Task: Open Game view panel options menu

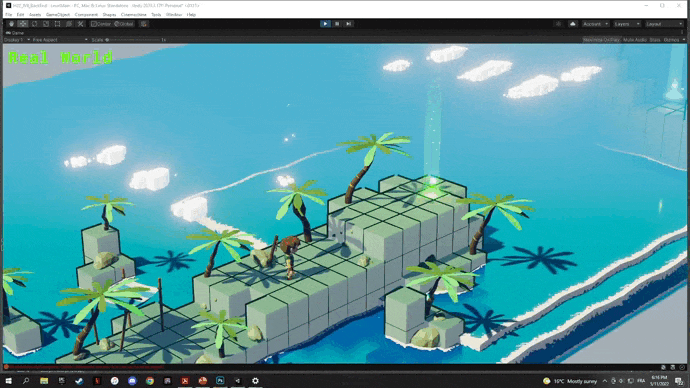Action: tap(683, 33)
